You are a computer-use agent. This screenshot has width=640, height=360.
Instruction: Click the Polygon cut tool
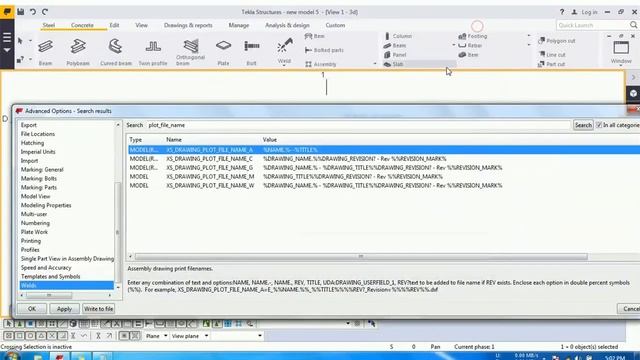pyautogui.click(x=557, y=41)
